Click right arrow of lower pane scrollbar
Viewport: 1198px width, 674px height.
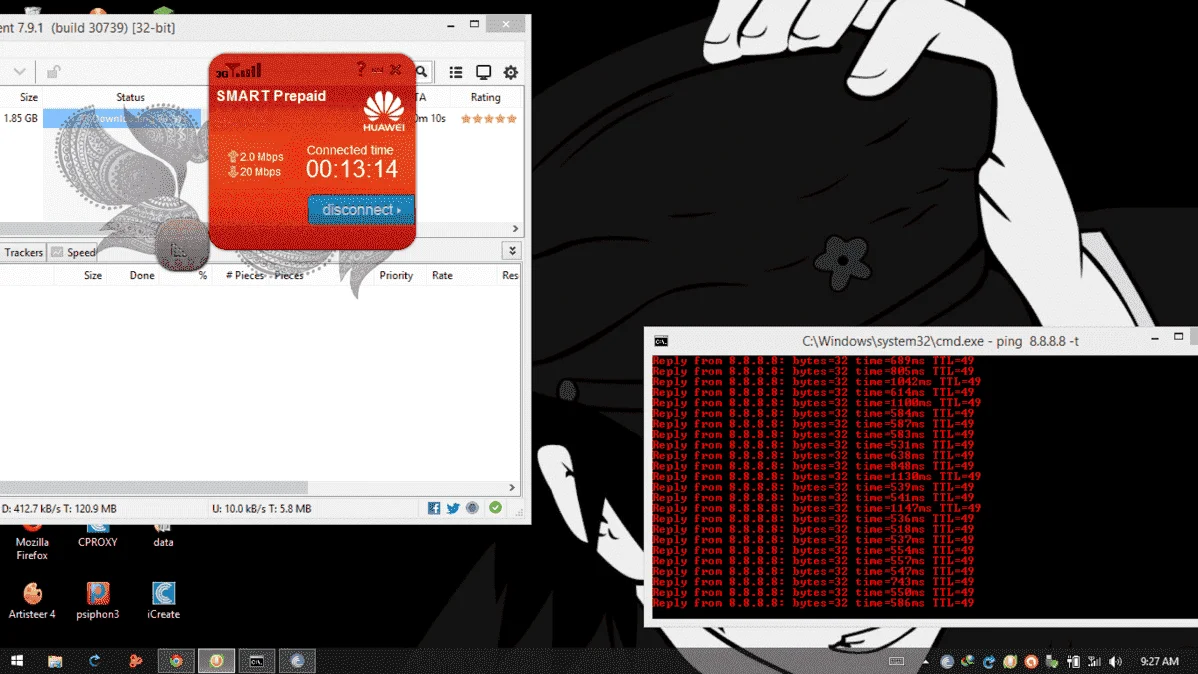click(512, 488)
